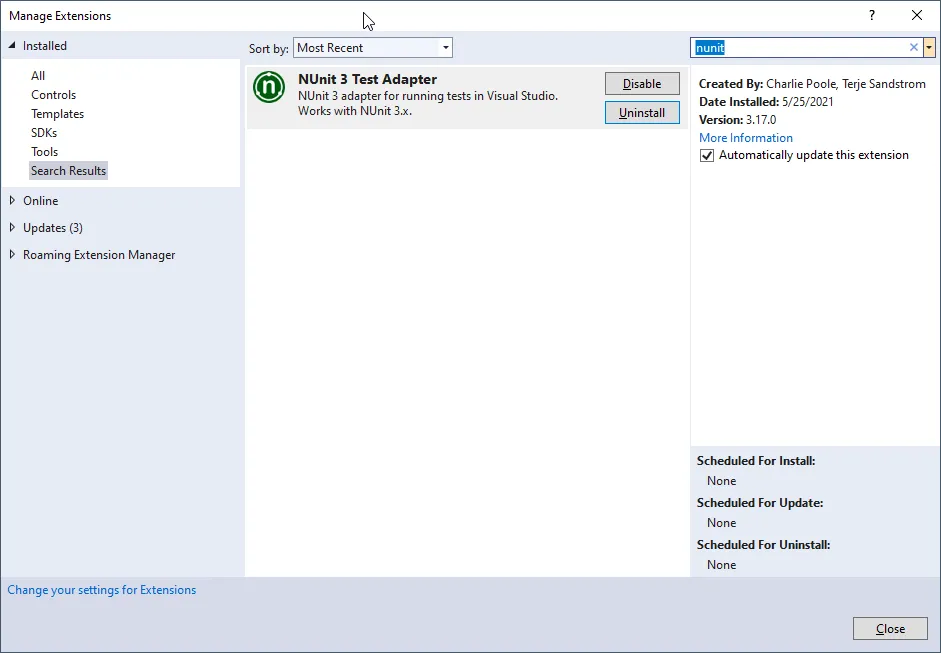941x653 pixels.
Task: Click the Scheduled For Uninstall label
Action: 763,545
